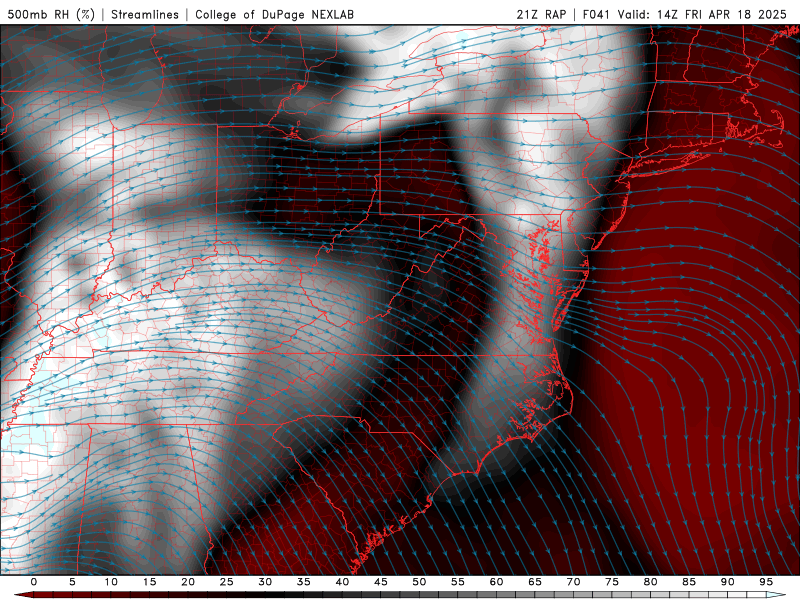The image size is (800, 600).
Task: Select the colorbar label '95'
Action: (x=766, y=582)
